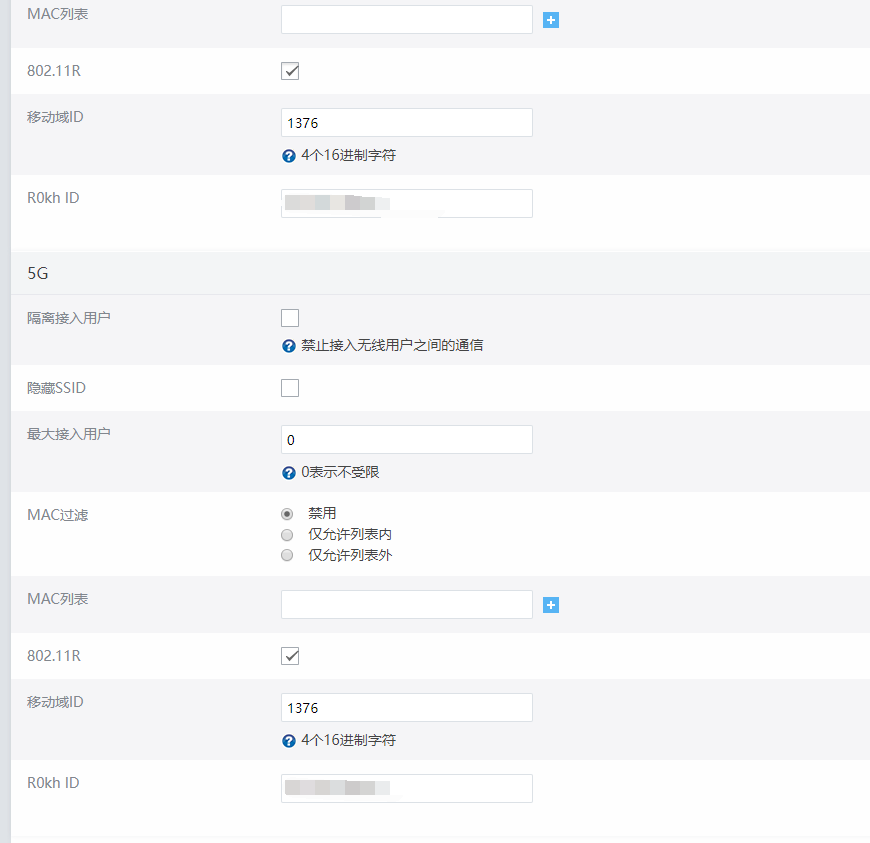Tick the 隐藏SSID checkbox
The width and height of the screenshot is (870, 843).
(x=290, y=388)
